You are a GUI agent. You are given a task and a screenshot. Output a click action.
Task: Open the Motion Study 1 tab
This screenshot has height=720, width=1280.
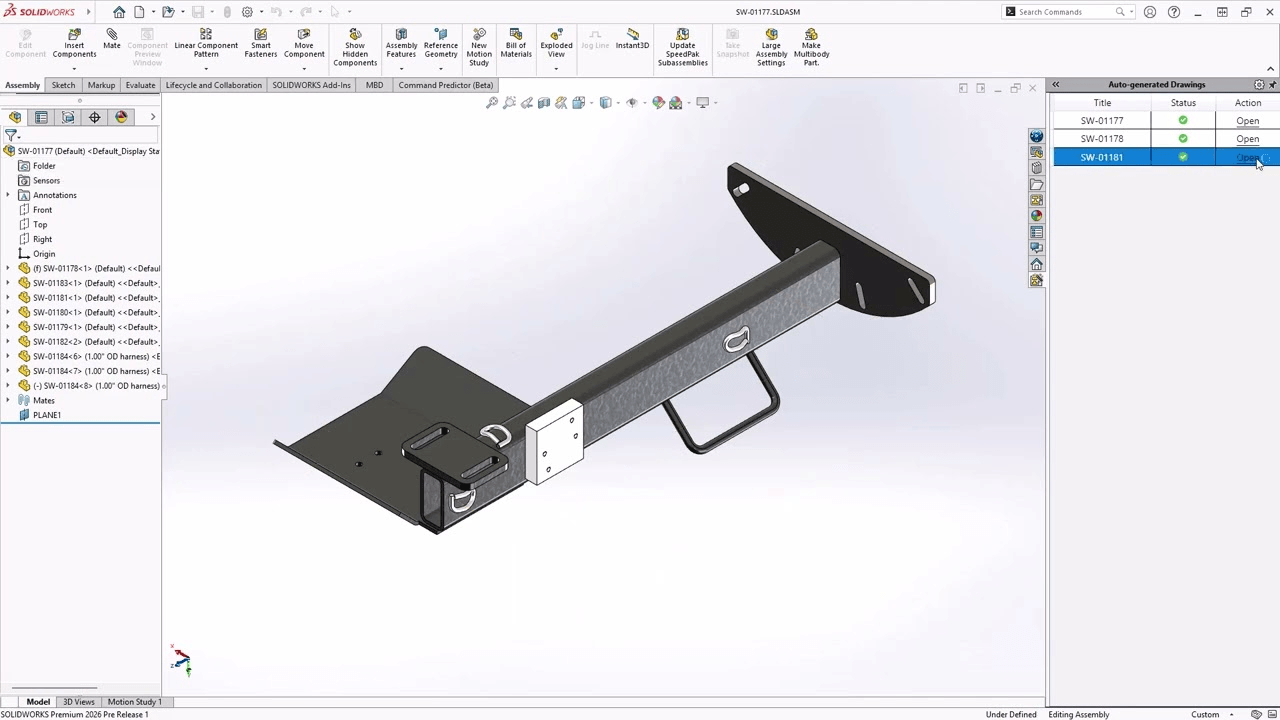point(134,701)
